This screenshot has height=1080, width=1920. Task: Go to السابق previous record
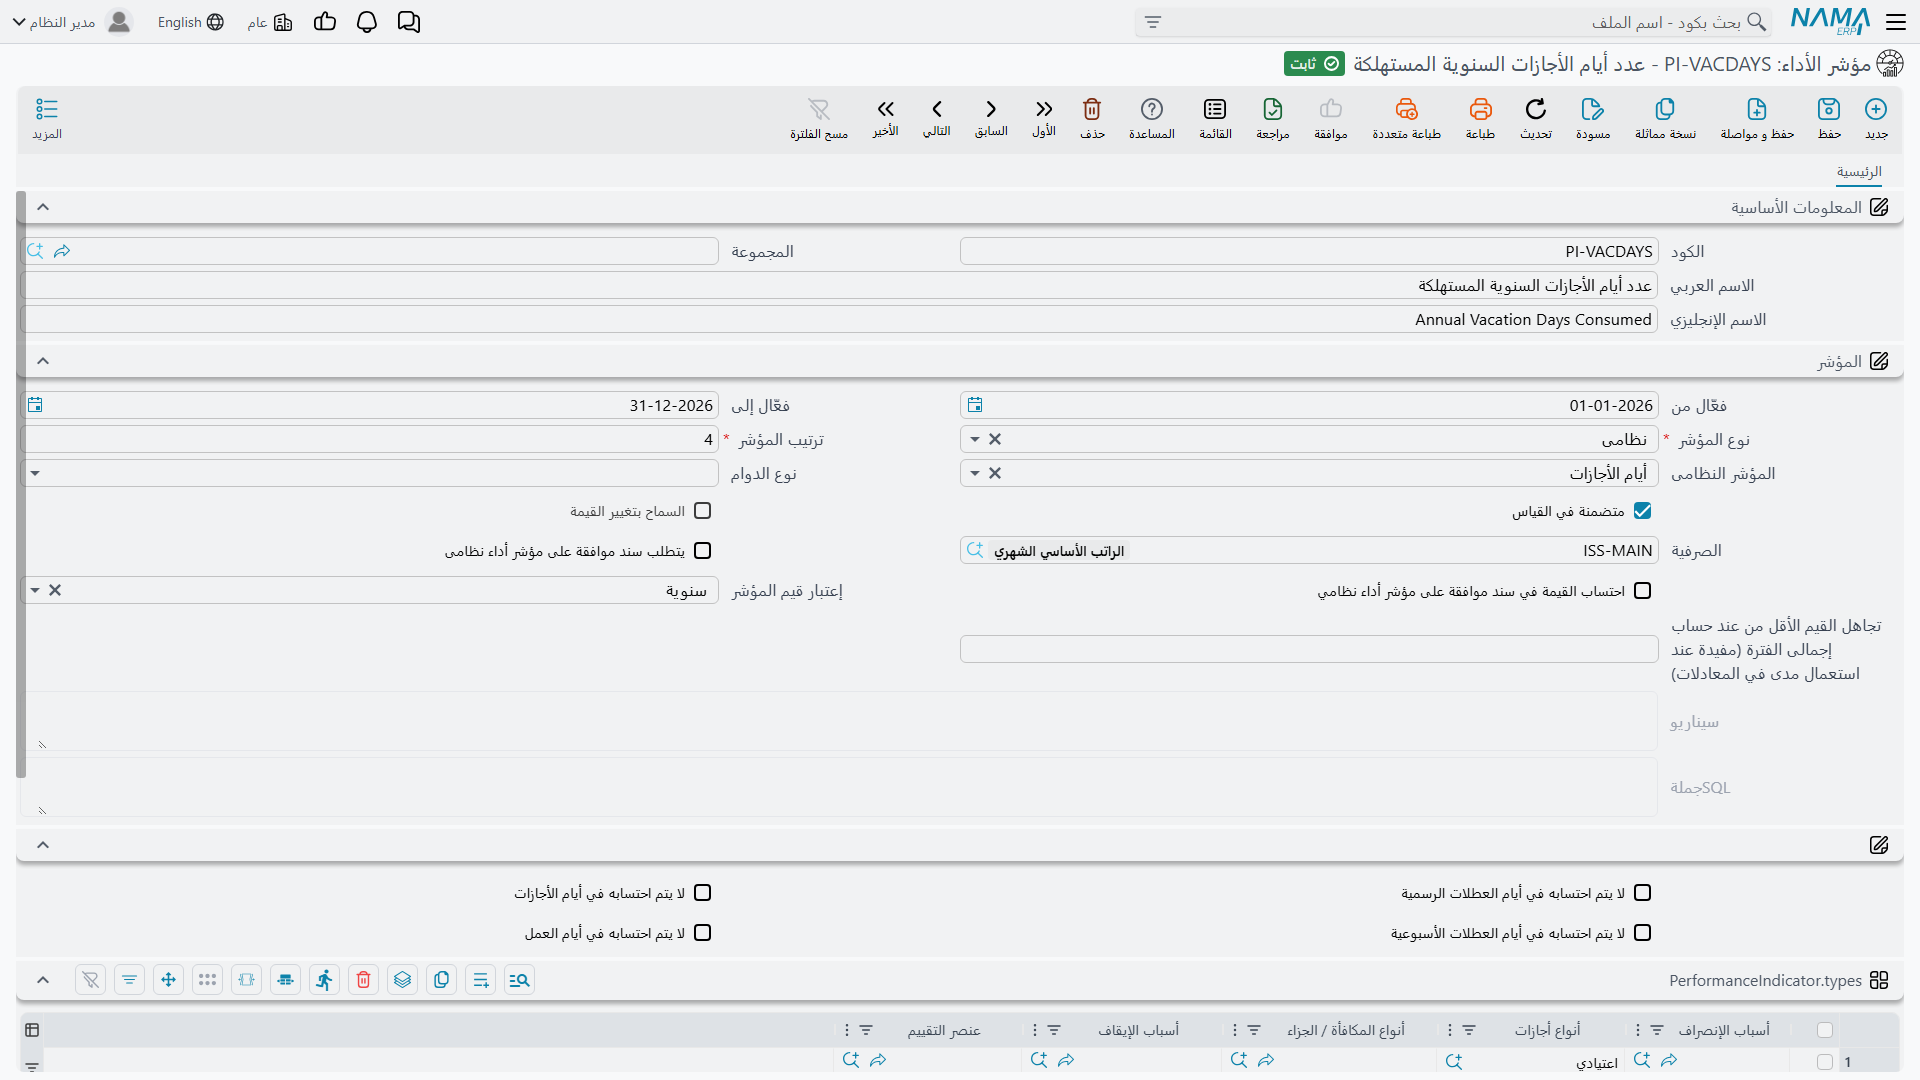(x=991, y=109)
